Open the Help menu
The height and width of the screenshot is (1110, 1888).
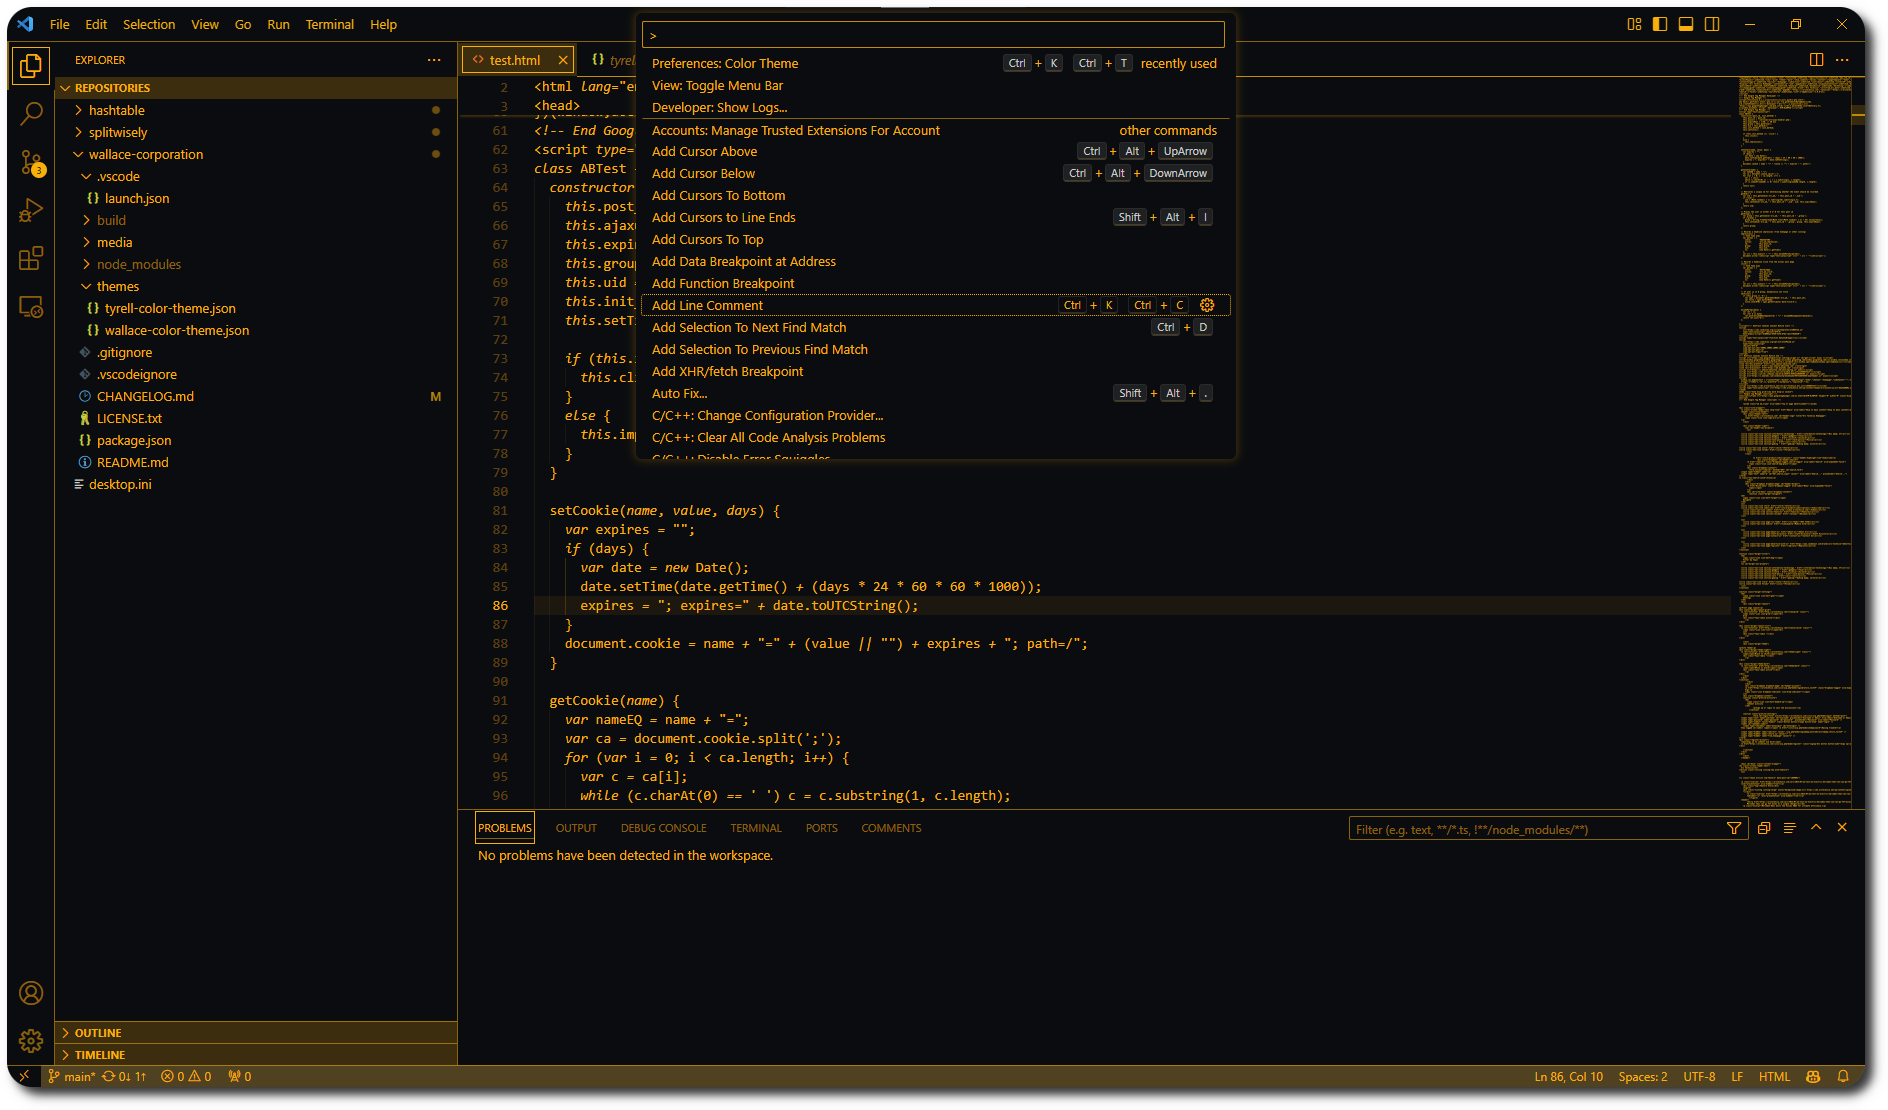(383, 24)
